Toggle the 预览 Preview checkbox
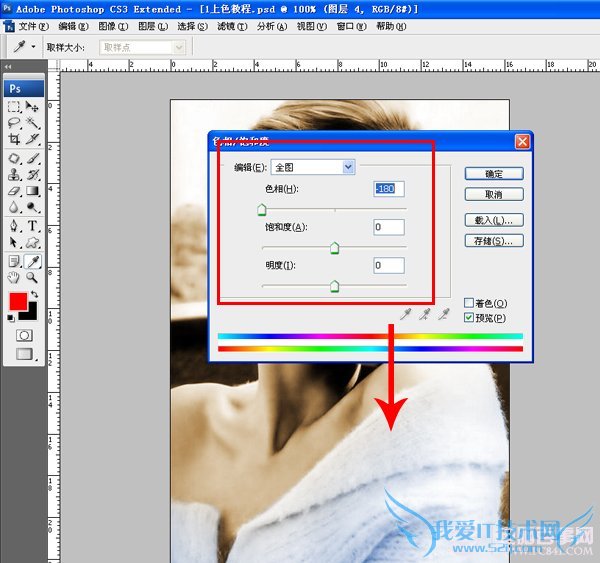 469,317
